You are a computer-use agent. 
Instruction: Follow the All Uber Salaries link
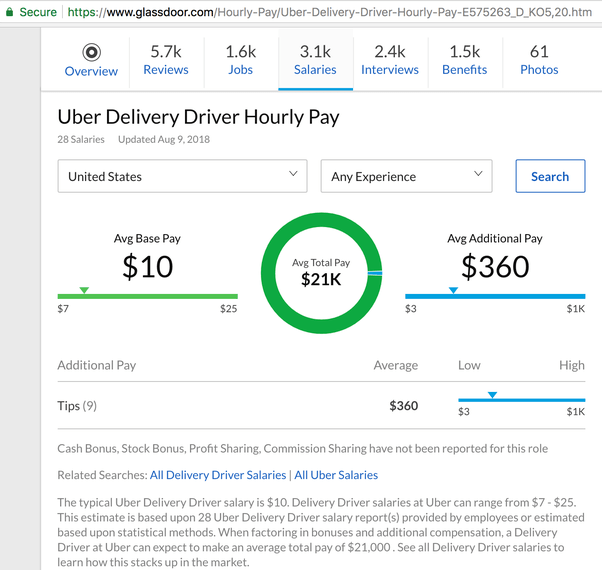click(x=336, y=475)
